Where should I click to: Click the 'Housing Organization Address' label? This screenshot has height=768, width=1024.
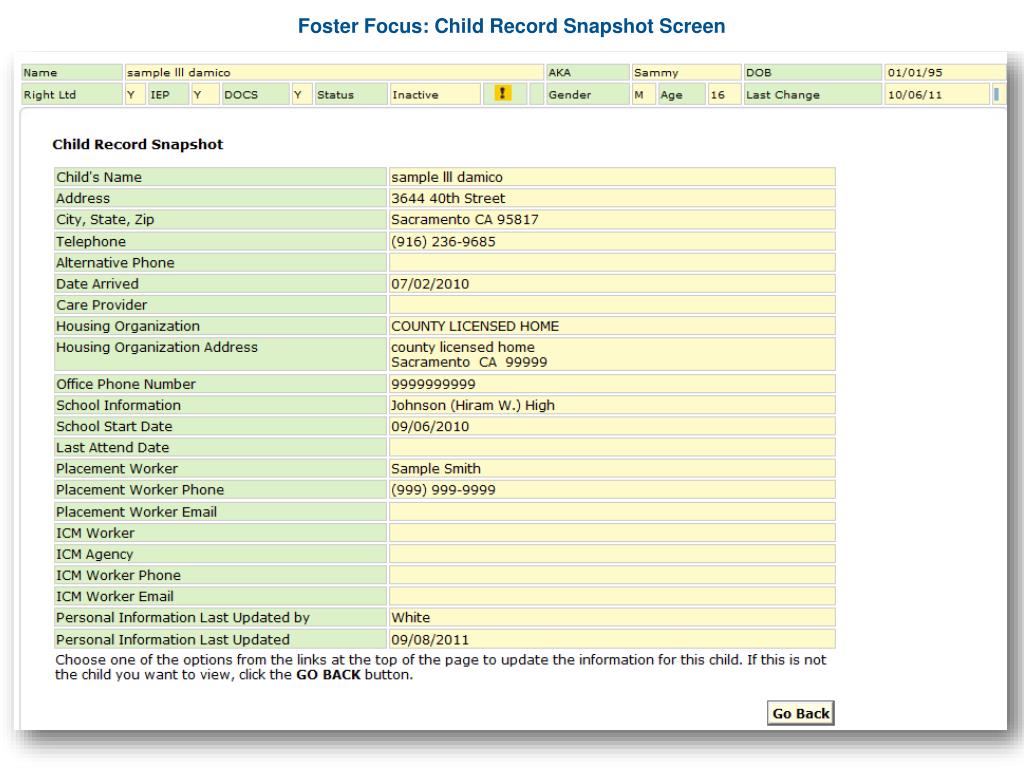point(157,347)
